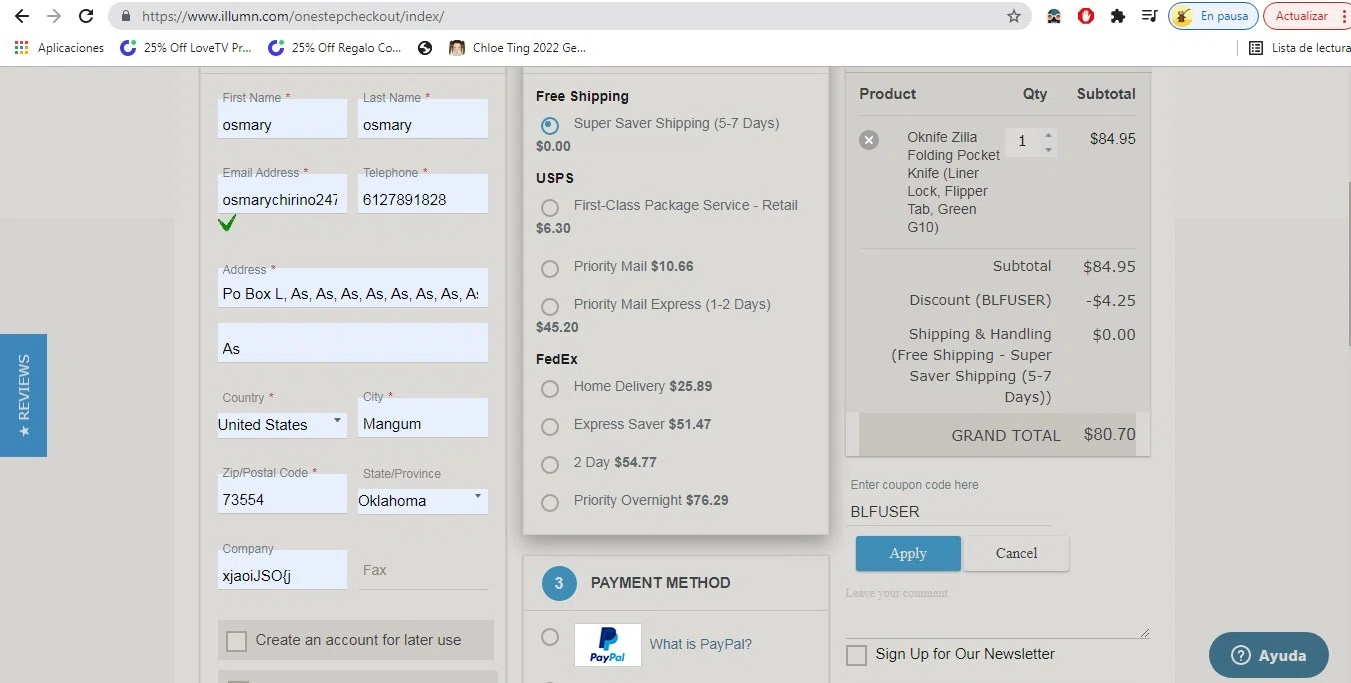
Task: Click the address bar URL
Action: tap(293, 16)
